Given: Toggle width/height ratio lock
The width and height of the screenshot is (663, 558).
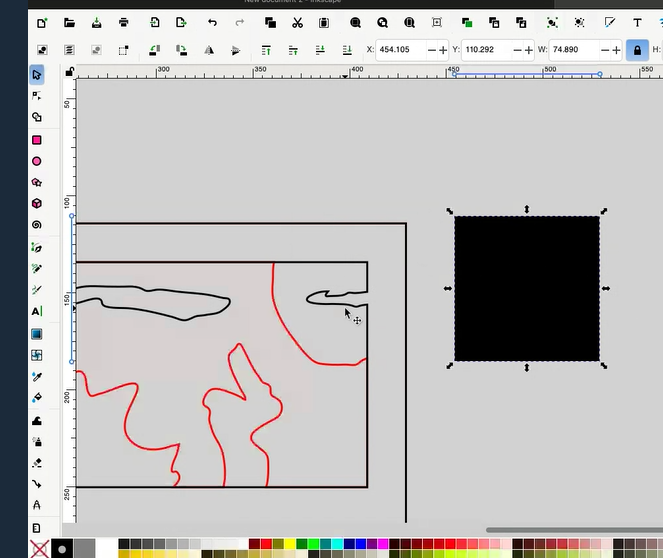Looking at the screenshot, I should pos(637,50).
